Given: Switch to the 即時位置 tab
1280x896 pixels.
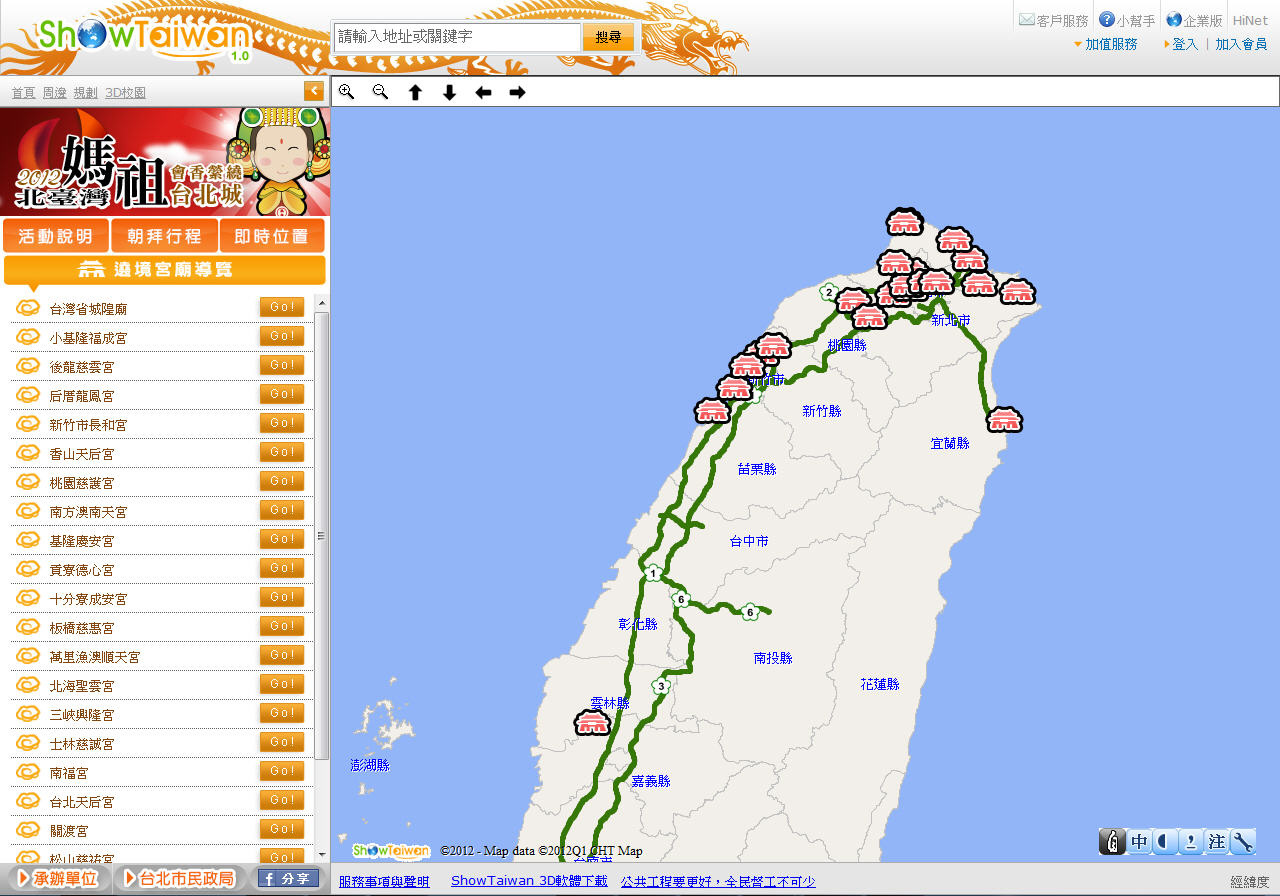Looking at the screenshot, I should [x=271, y=236].
